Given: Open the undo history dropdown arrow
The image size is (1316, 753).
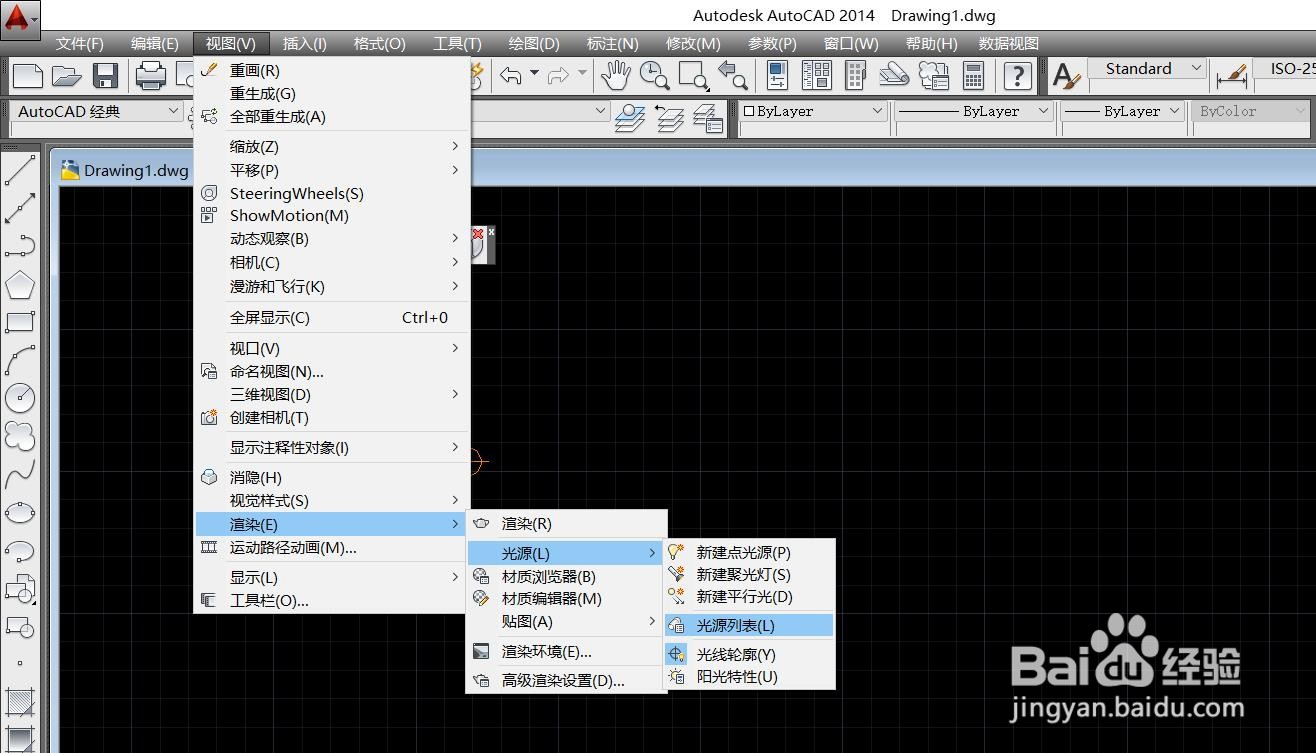Looking at the screenshot, I should [x=534, y=75].
